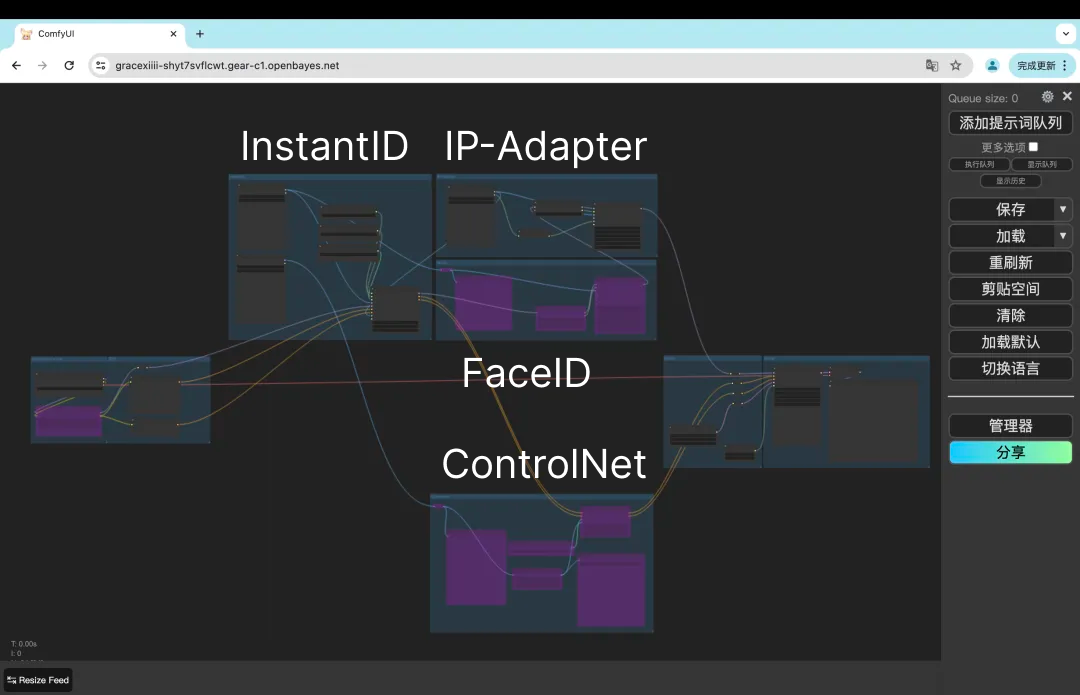Click the translate page icon
1080x695 pixels.
tap(932, 65)
